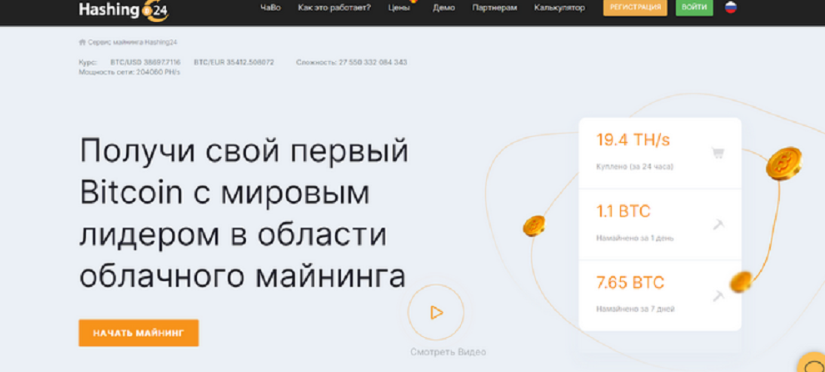Open the chat widget icon
The height and width of the screenshot is (372, 825).
[x=813, y=363]
